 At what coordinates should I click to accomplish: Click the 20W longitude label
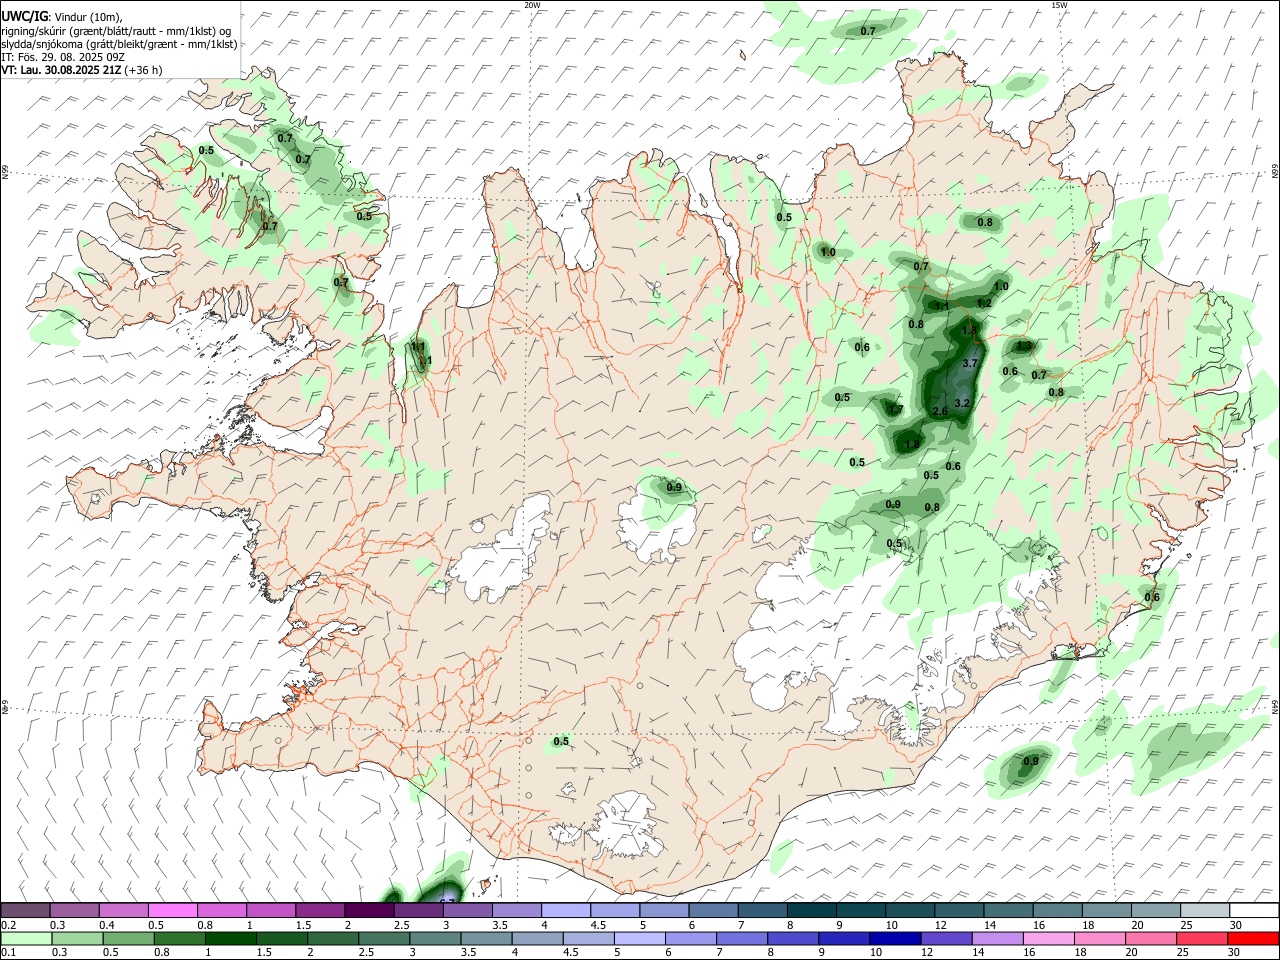click(x=532, y=5)
